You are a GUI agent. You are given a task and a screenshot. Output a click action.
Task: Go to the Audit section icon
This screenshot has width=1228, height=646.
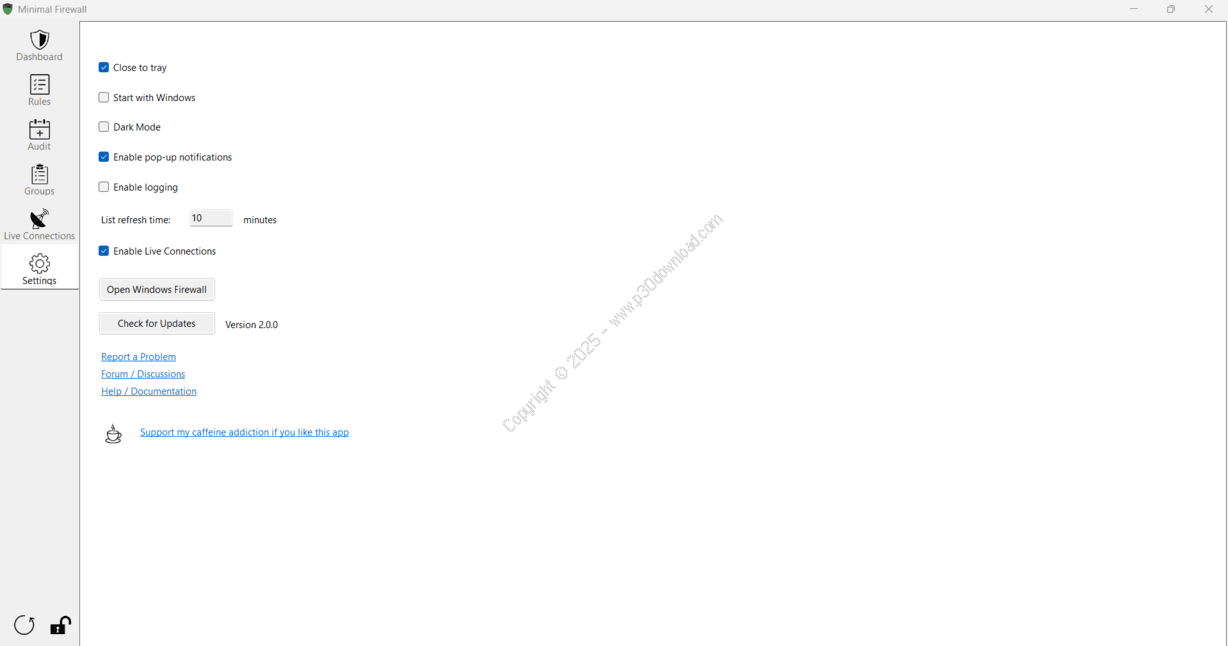tap(40, 130)
